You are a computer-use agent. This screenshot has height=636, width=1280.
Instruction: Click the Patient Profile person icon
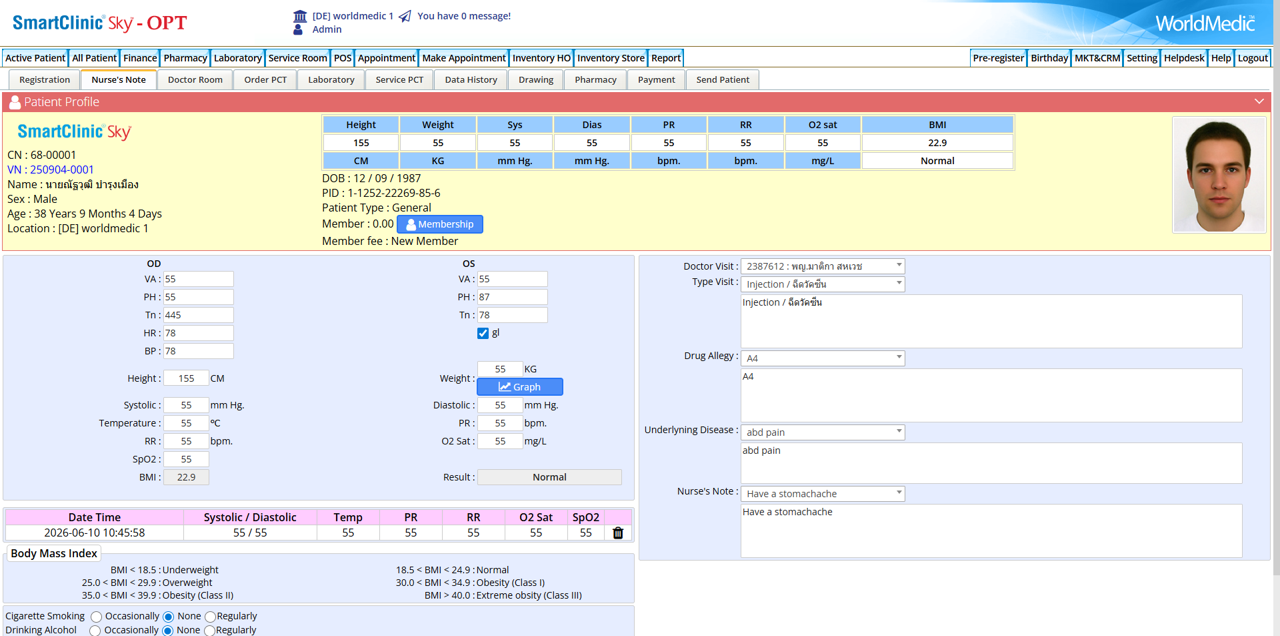[x=15, y=102]
